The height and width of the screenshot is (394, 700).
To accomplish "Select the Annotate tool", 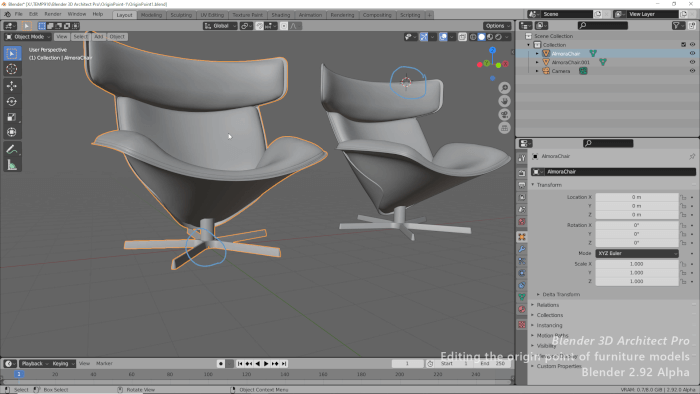I will (x=12, y=149).
